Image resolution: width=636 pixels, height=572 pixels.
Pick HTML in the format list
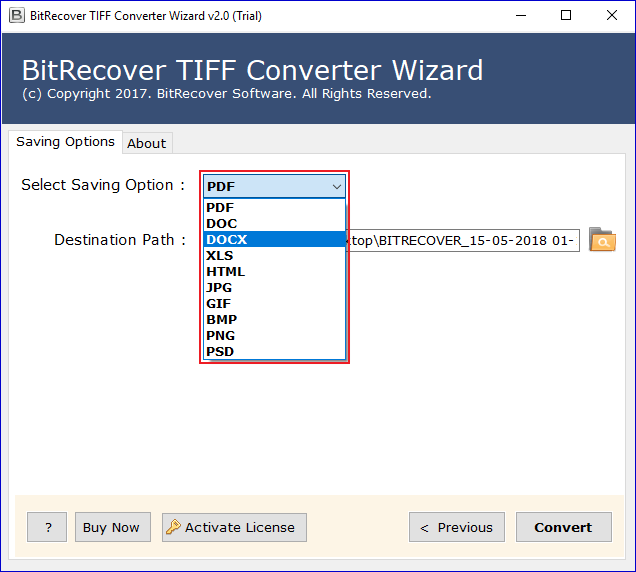[x=274, y=271]
